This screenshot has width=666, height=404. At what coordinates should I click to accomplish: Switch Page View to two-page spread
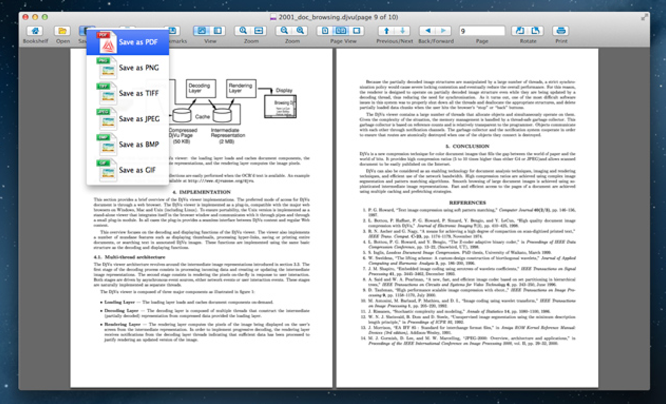point(341,31)
